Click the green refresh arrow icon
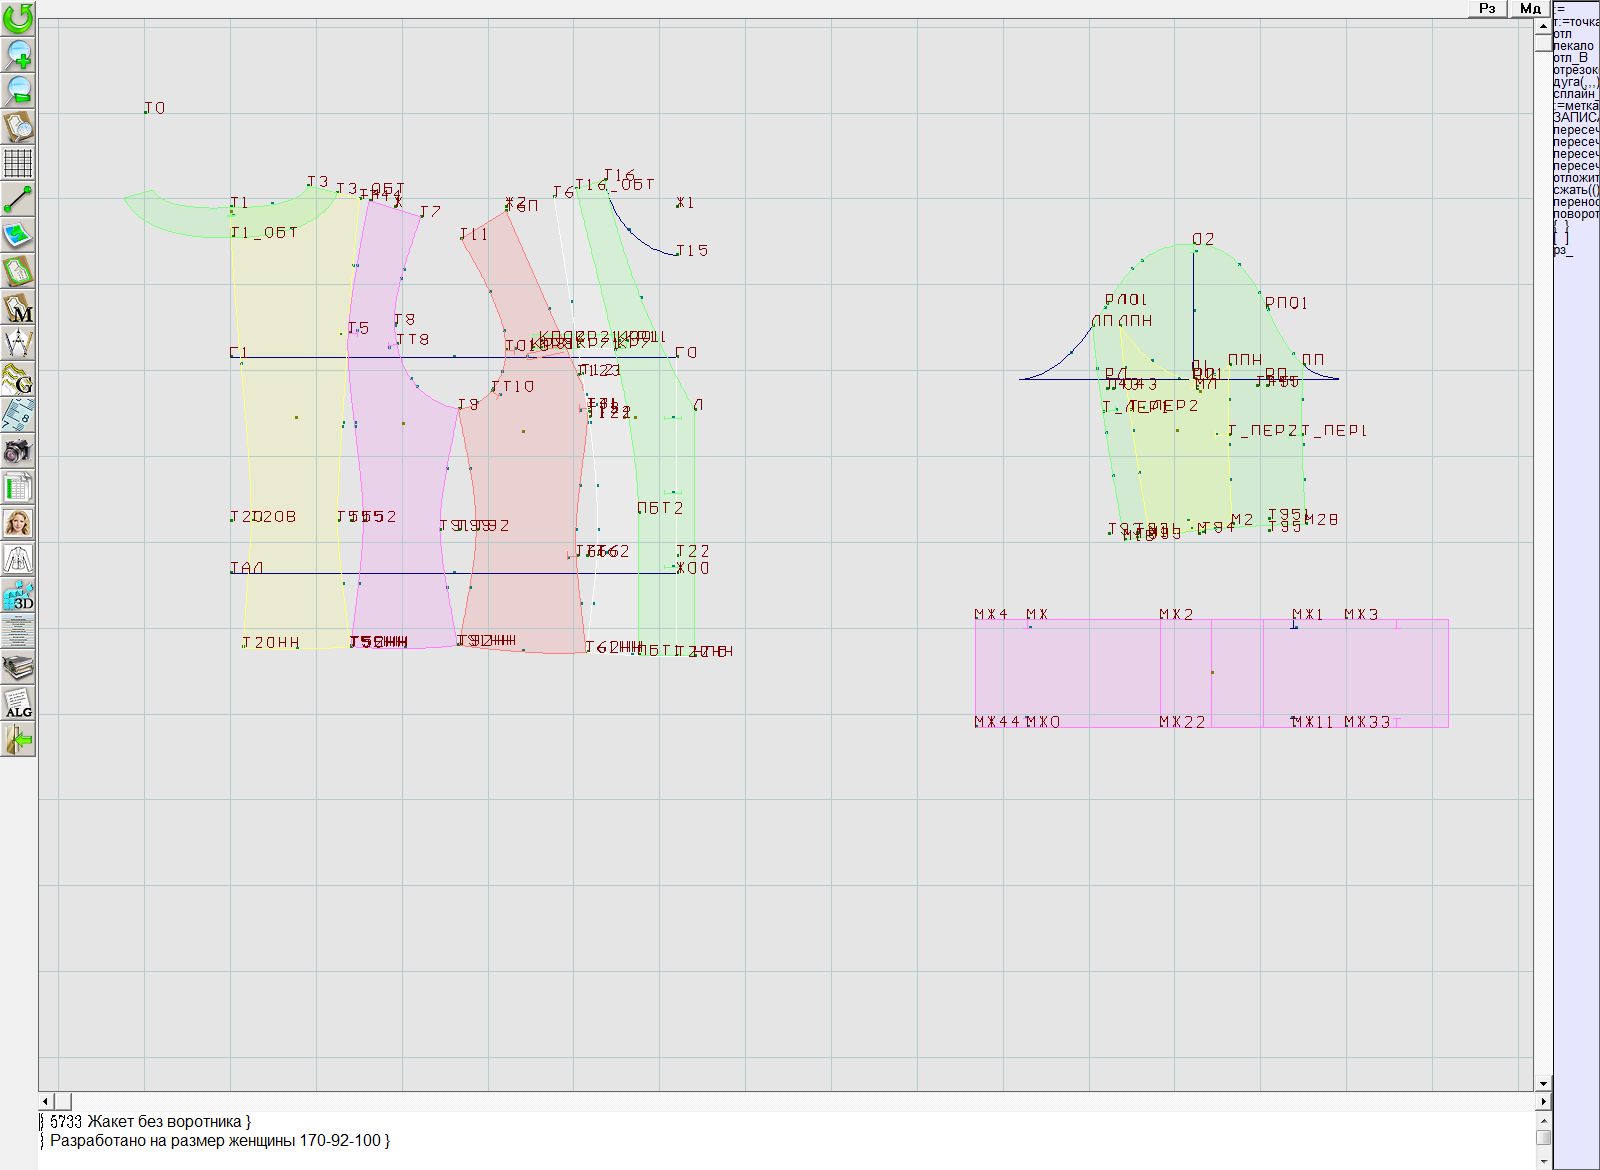This screenshot has width=1600, height=1170. pos(18,18)
